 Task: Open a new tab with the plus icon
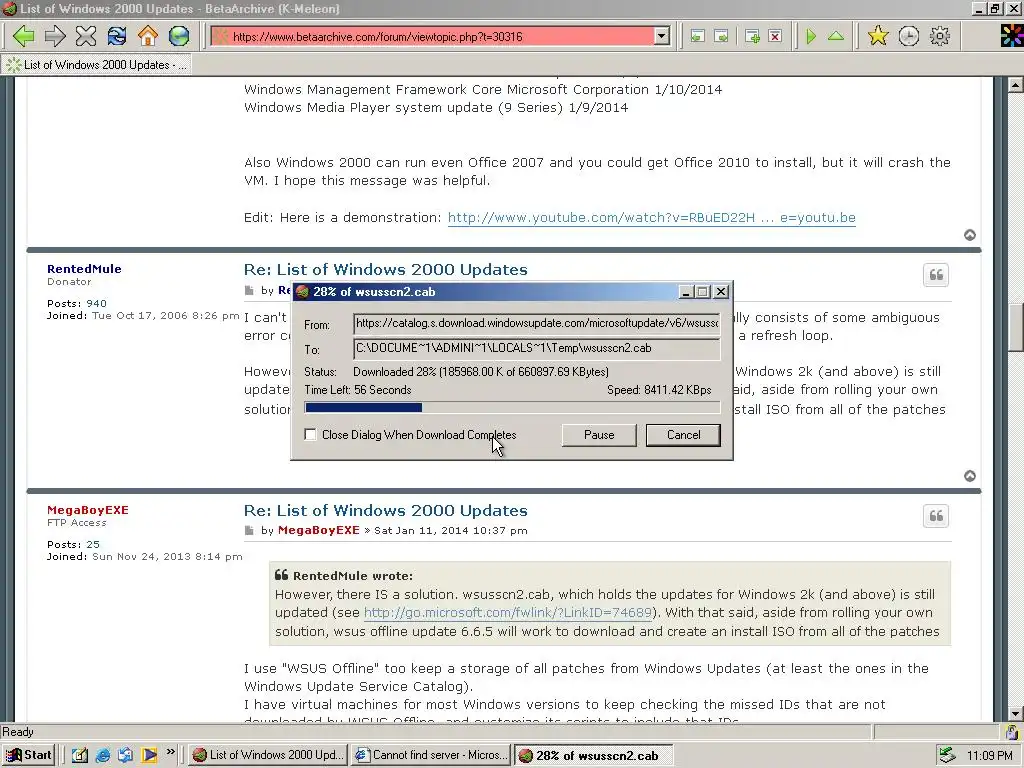pos(752,37)
